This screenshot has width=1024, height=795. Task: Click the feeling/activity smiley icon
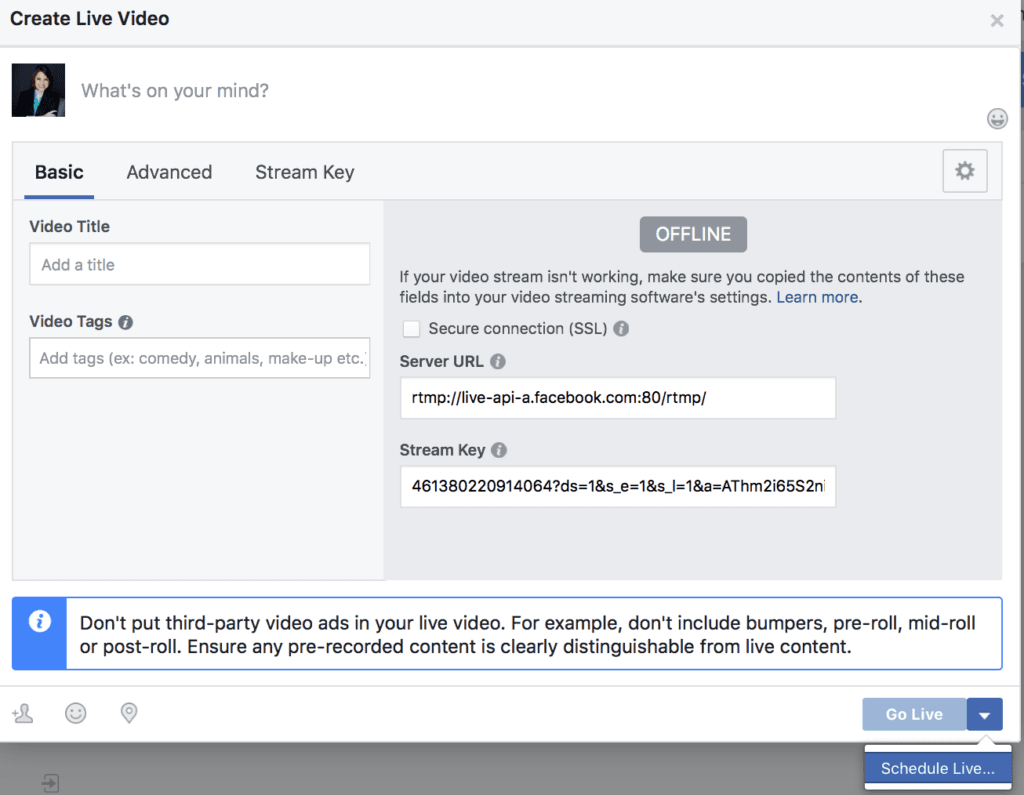tap(75, 713)
